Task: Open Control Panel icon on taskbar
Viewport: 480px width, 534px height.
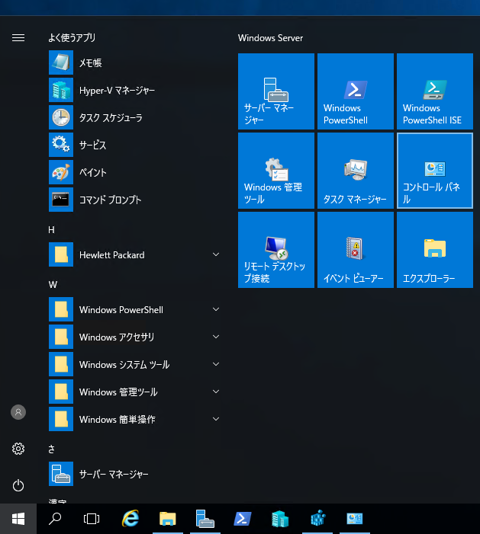Action: pyautogui.click(x=355, y=519)
